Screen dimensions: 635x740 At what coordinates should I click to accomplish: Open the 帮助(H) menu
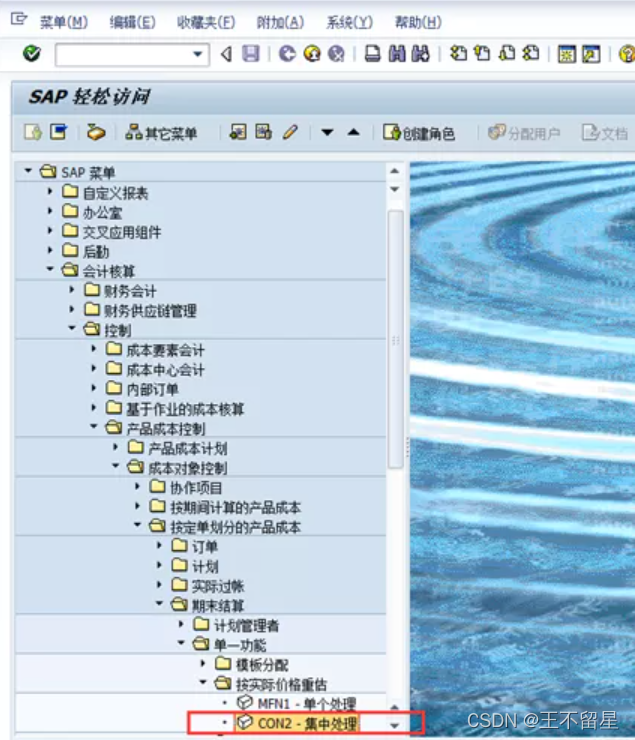pos(418,22)
